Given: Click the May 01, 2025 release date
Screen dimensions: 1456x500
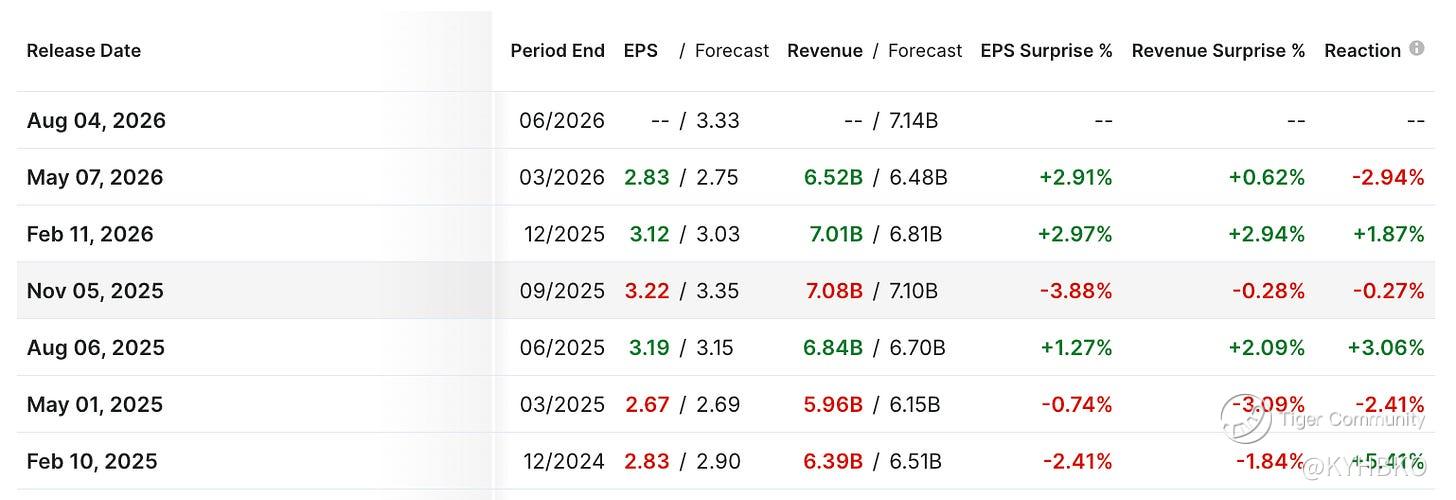Looking at the screenshot, I should (x=94, y=404).
